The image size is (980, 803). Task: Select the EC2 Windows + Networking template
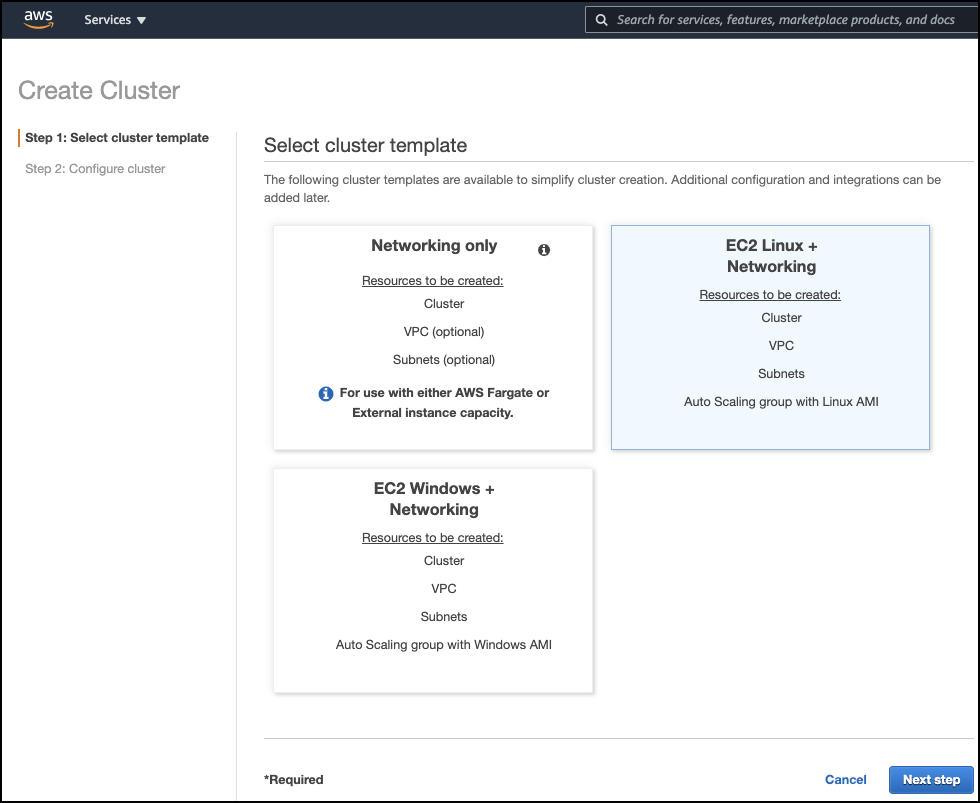pos(433,581)
